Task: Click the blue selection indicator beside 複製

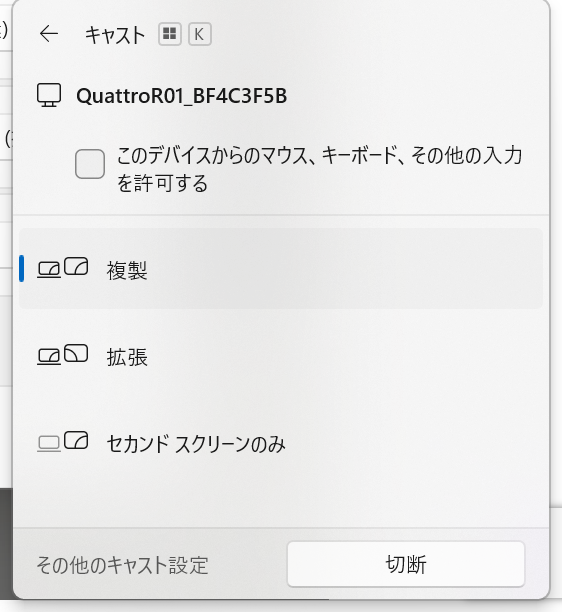Action: tap(21, 268)
